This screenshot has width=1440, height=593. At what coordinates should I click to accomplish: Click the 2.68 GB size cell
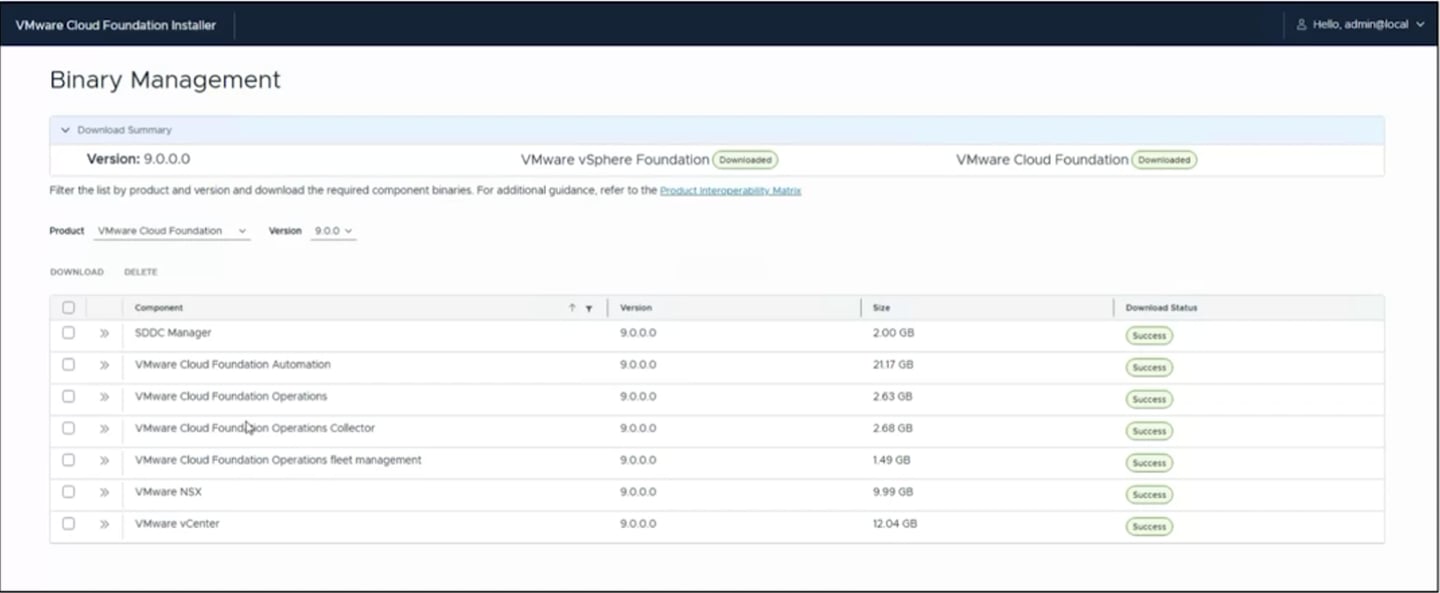[893, 428]
